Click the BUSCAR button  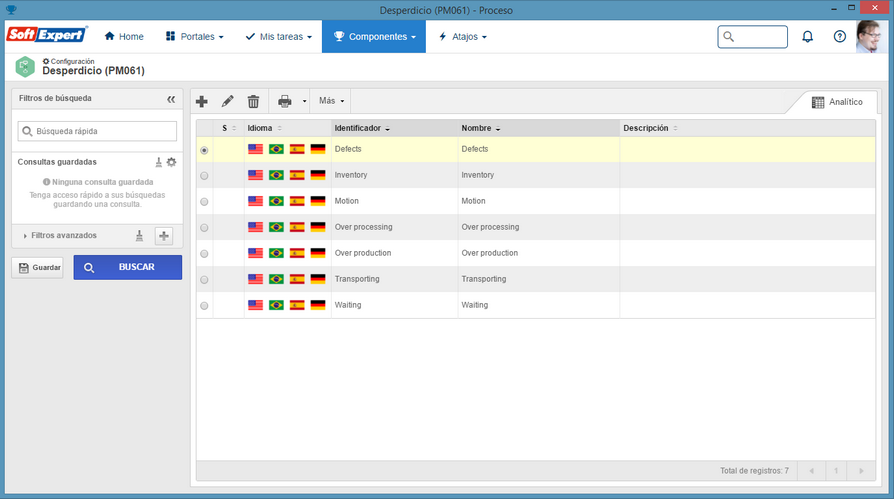(128, 267)
